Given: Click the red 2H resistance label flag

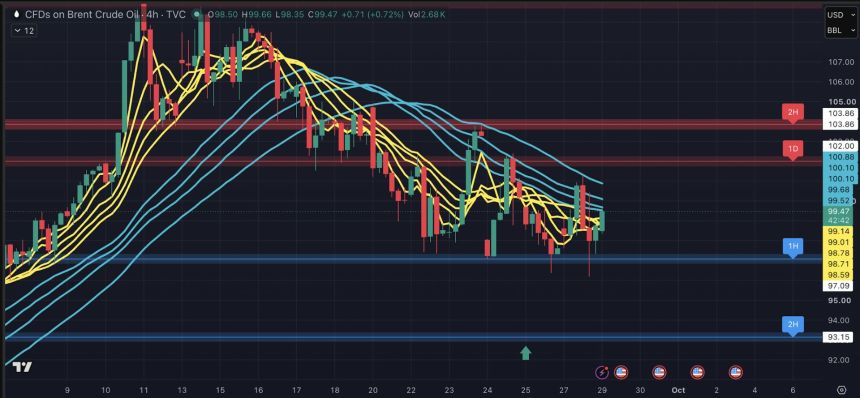Looking at the screenshot, I should pos(793,113).
